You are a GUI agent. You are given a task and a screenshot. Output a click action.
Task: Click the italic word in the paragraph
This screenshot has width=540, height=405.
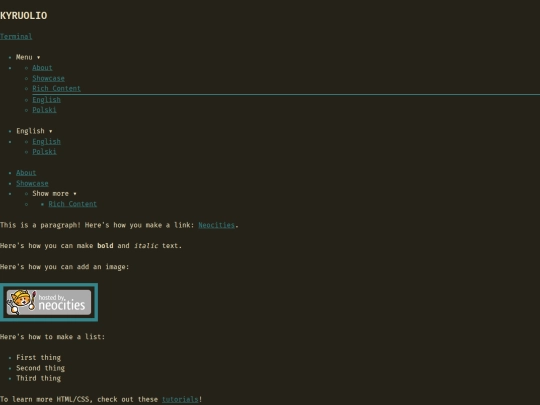pyautogui.click(x=146, y=246)
